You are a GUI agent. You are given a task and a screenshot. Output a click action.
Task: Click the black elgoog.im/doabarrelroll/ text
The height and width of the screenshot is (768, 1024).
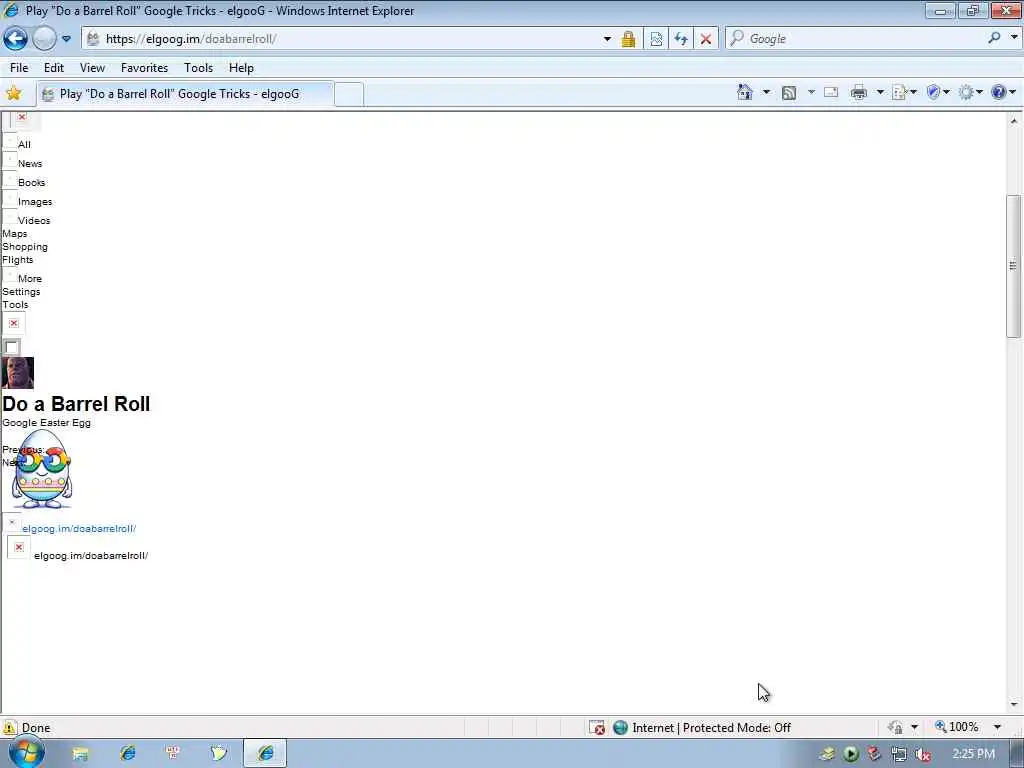pos(91,556)
